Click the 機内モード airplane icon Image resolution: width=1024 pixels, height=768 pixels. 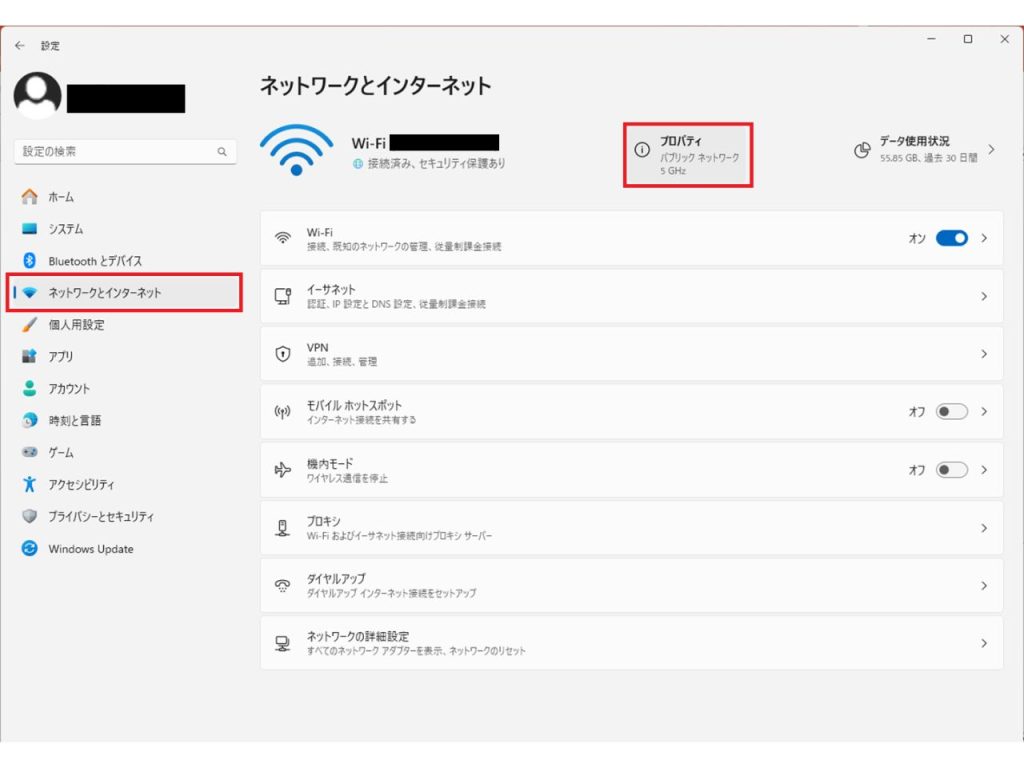(x=282, y=469)
